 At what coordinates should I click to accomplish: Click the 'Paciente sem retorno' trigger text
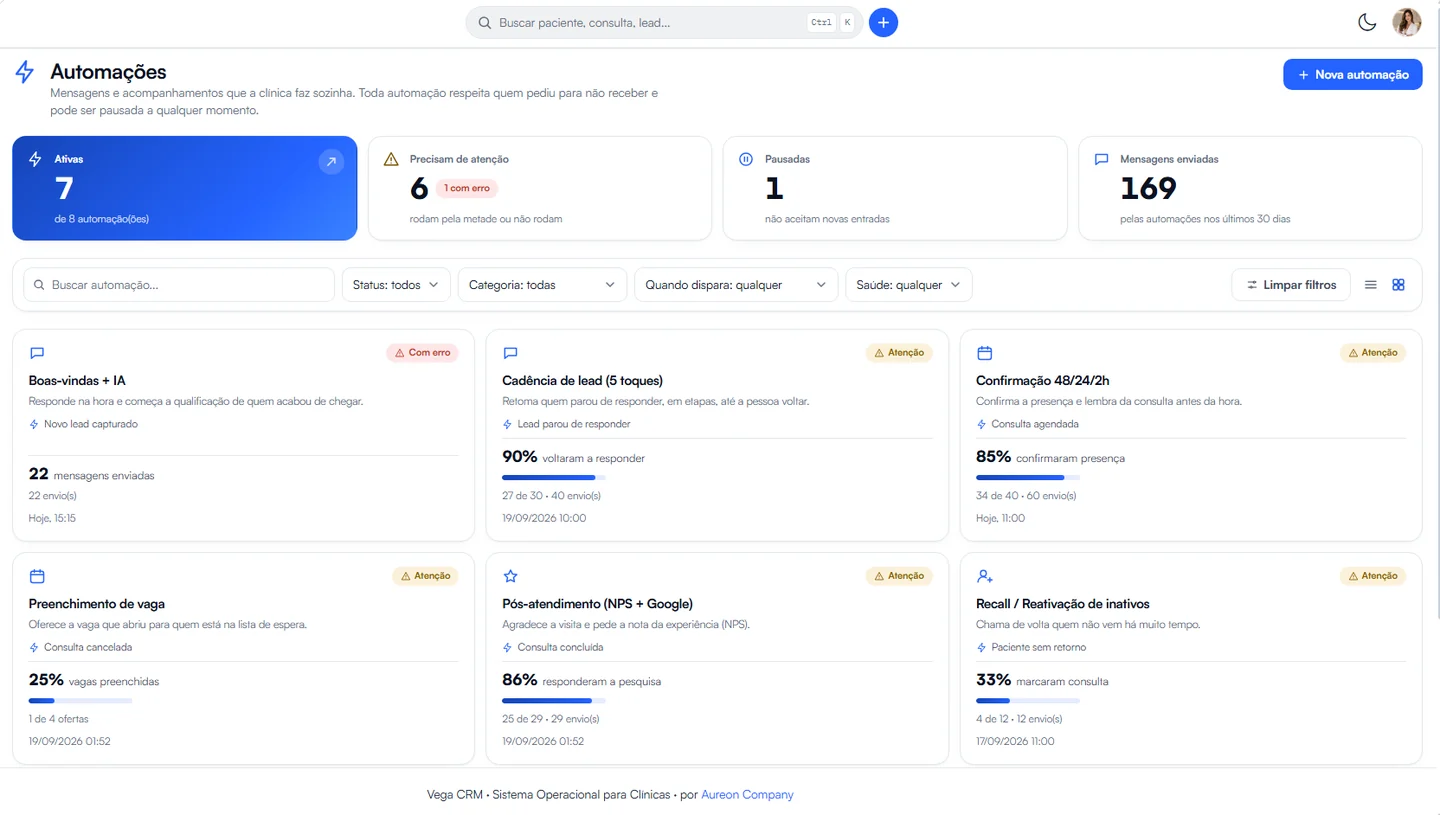tap(1038, 647)
